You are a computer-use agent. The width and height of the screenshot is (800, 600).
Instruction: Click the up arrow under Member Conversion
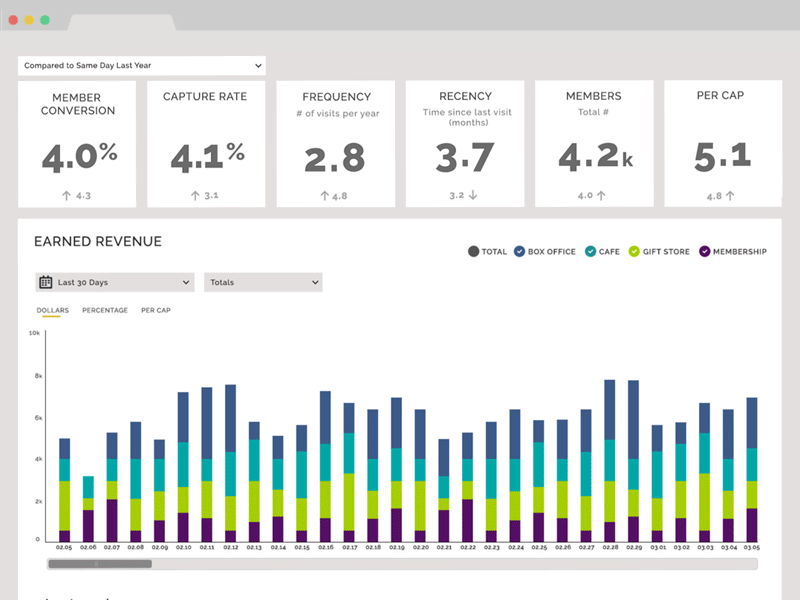[65, 196]
